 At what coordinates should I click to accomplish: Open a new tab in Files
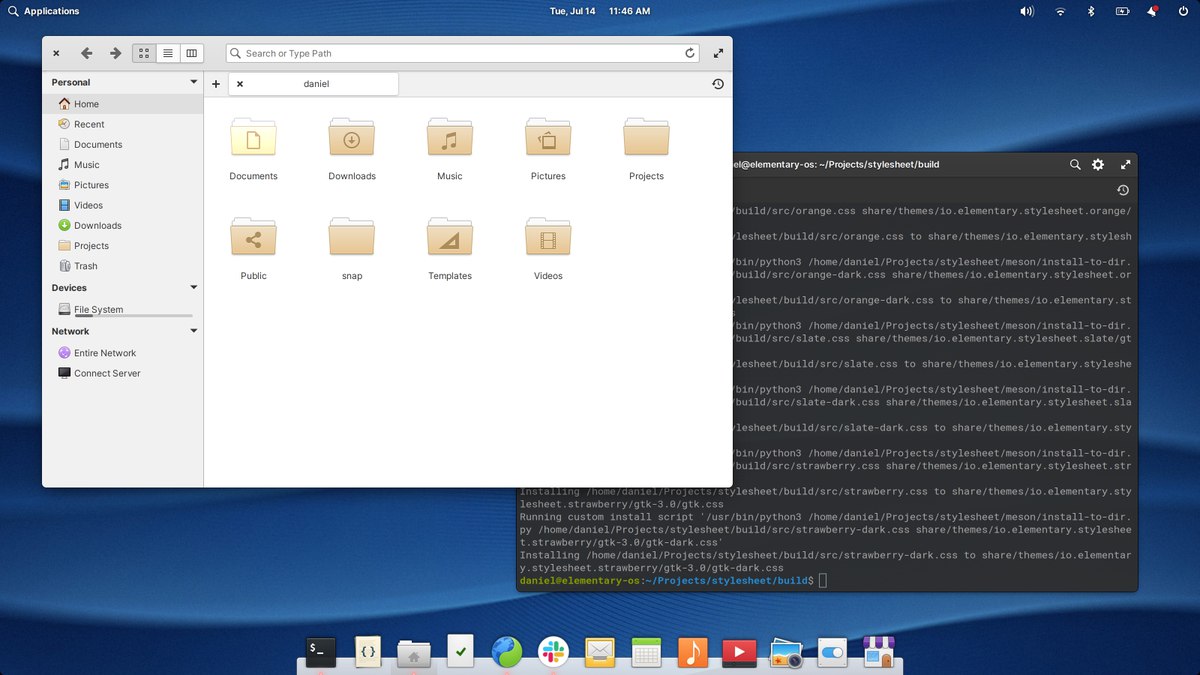click(x=216, y=84)
